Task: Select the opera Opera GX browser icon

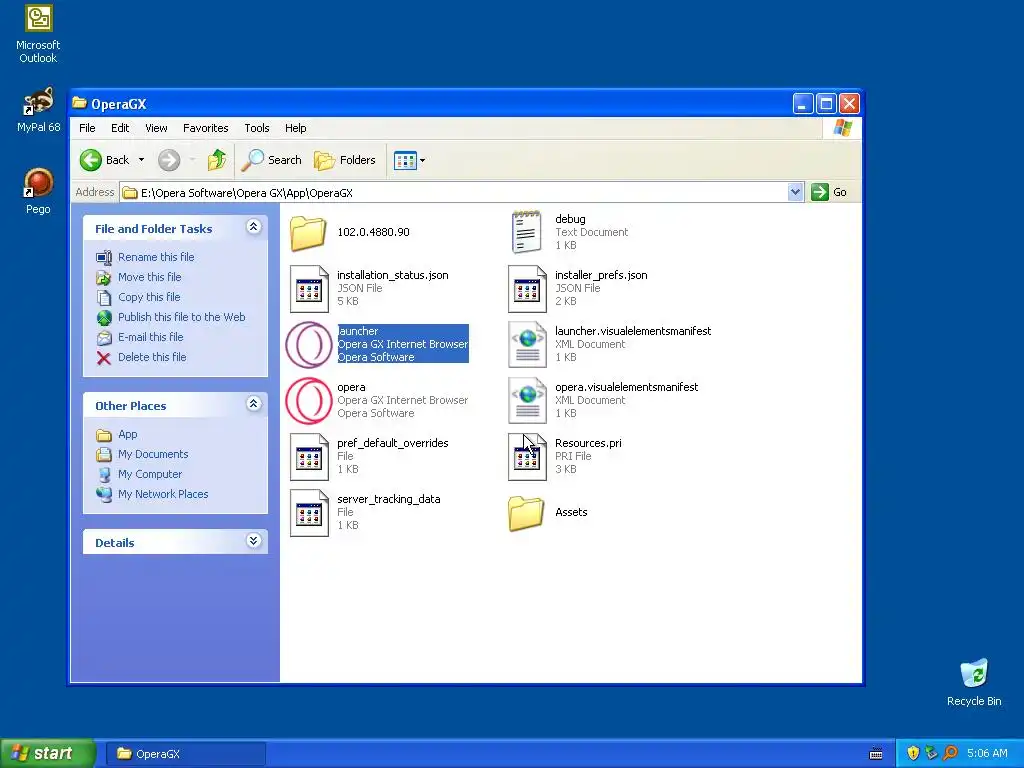Action: [x=309, y=400]
